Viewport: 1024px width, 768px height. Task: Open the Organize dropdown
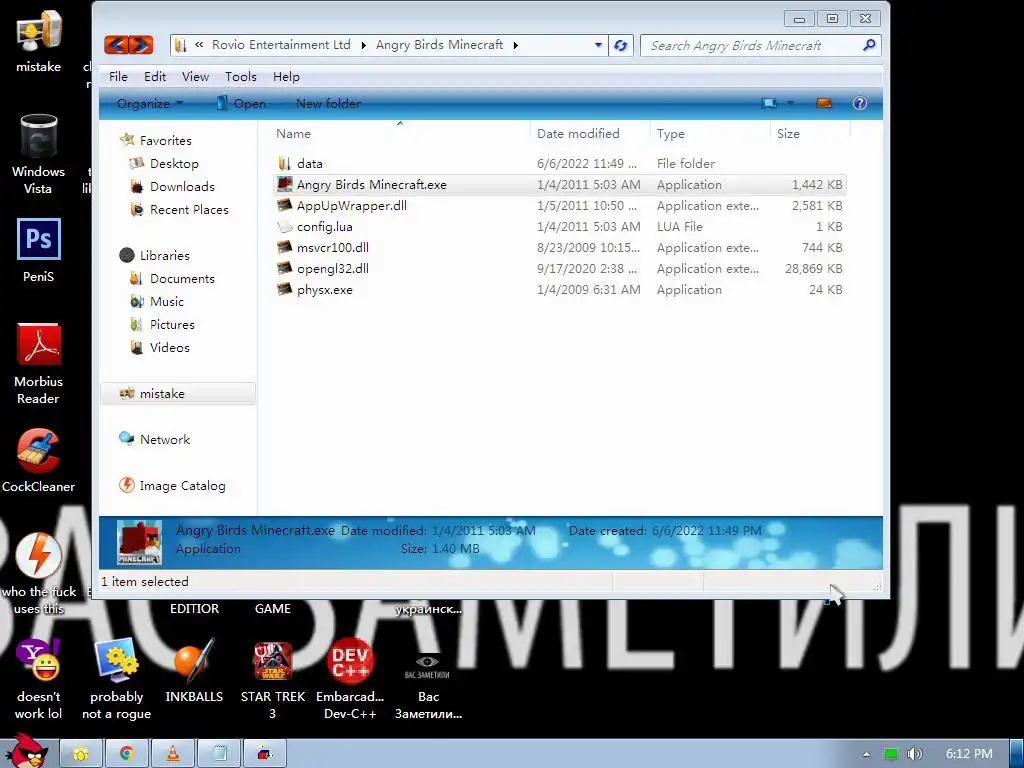coord(150,103)
